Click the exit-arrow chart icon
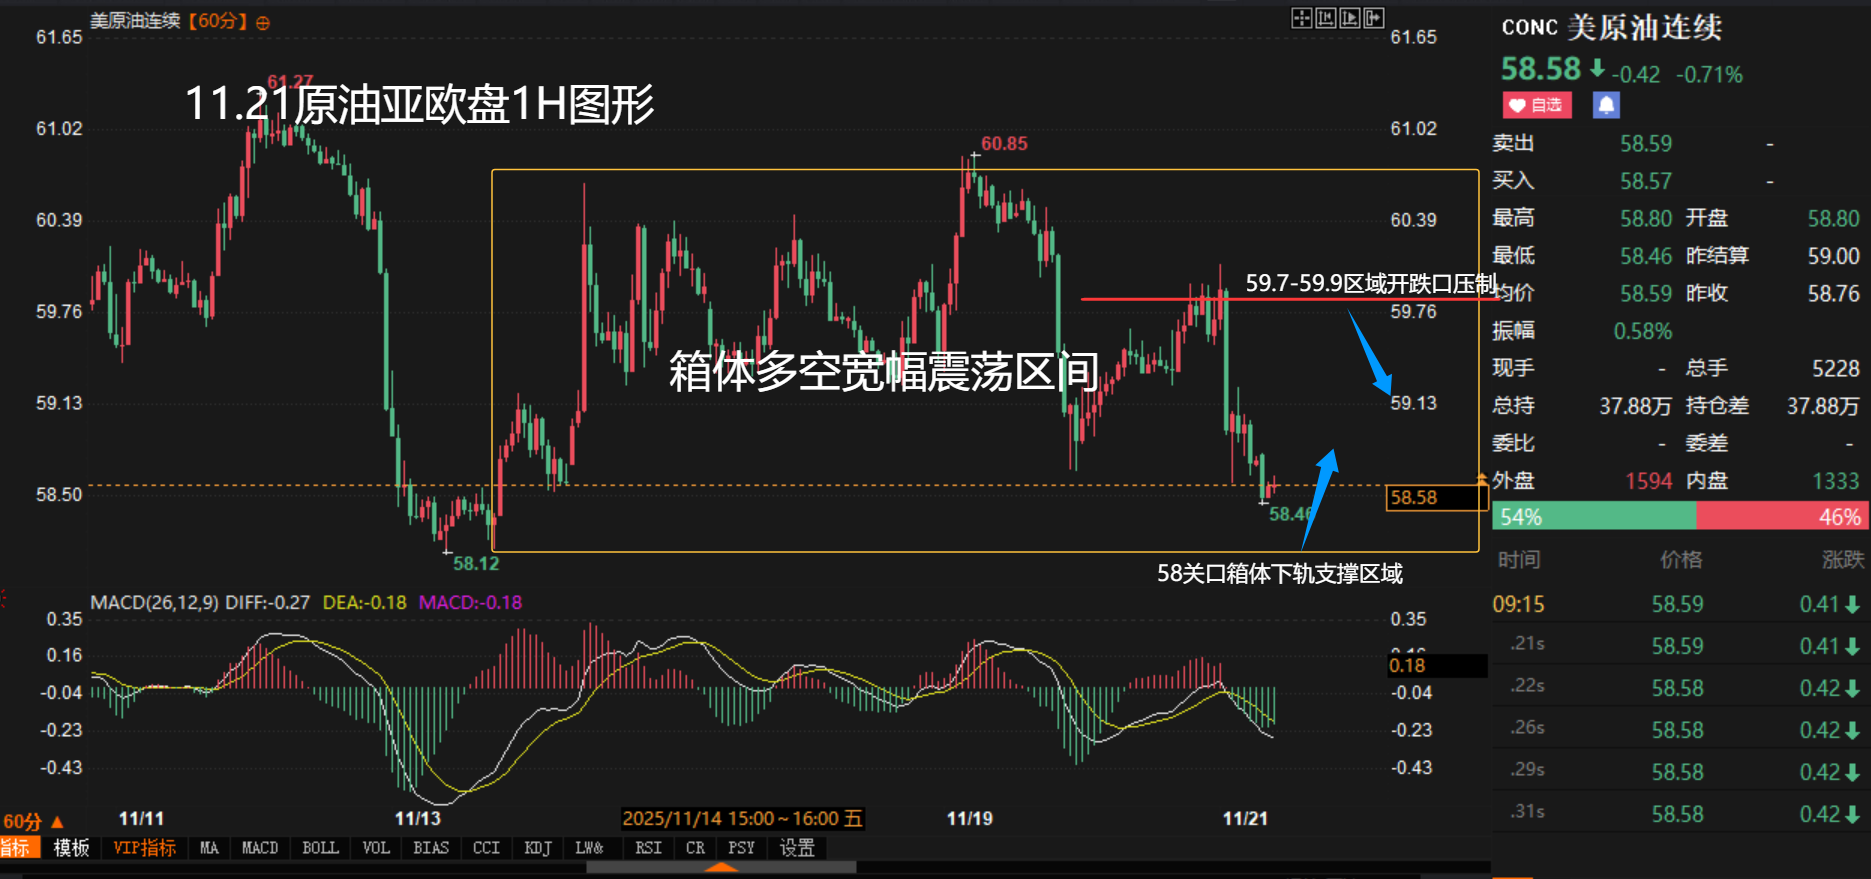The image size is (1871, 879). (x=1374, y=18)
